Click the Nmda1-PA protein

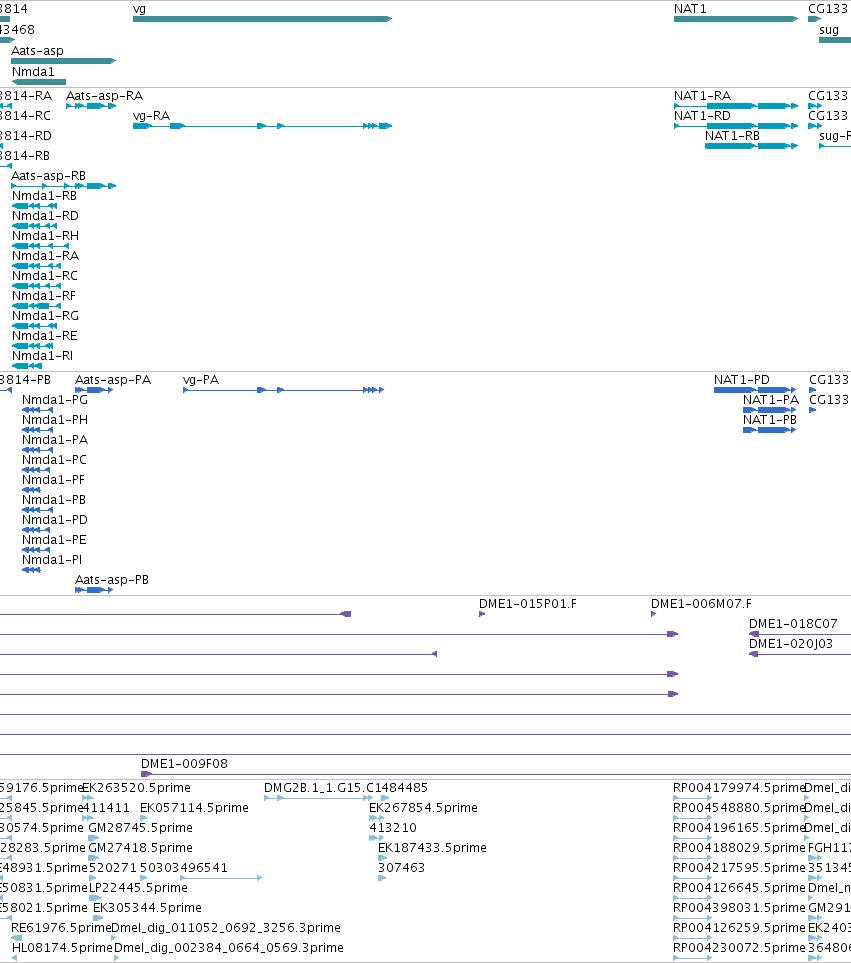(x=37, y=450)
